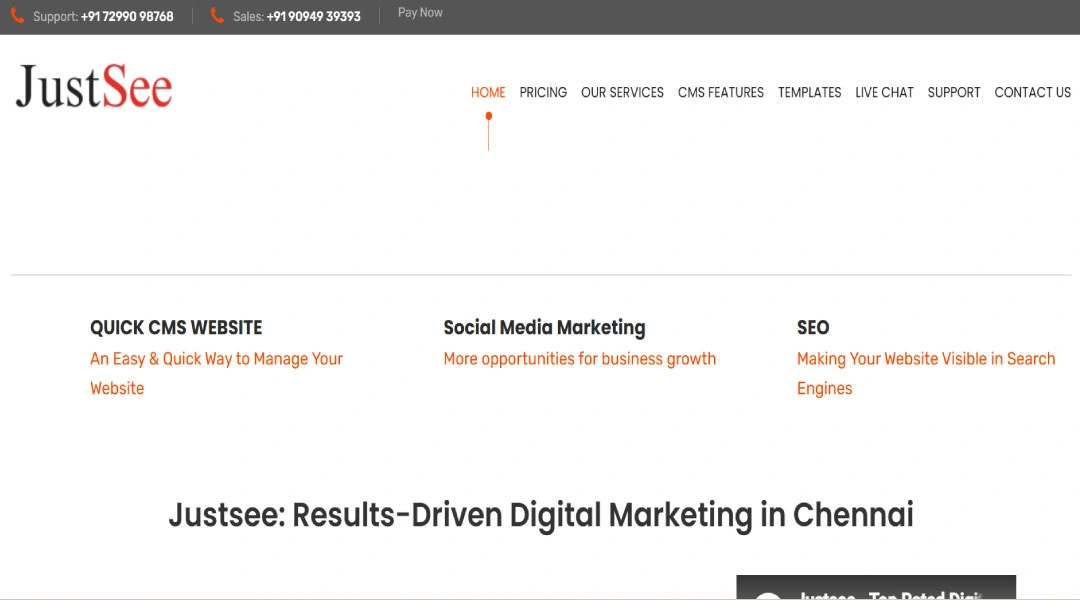Open the SUPPORT menu item
The width and height of the screenshot is (1080, 600).
tap(954, 92)
